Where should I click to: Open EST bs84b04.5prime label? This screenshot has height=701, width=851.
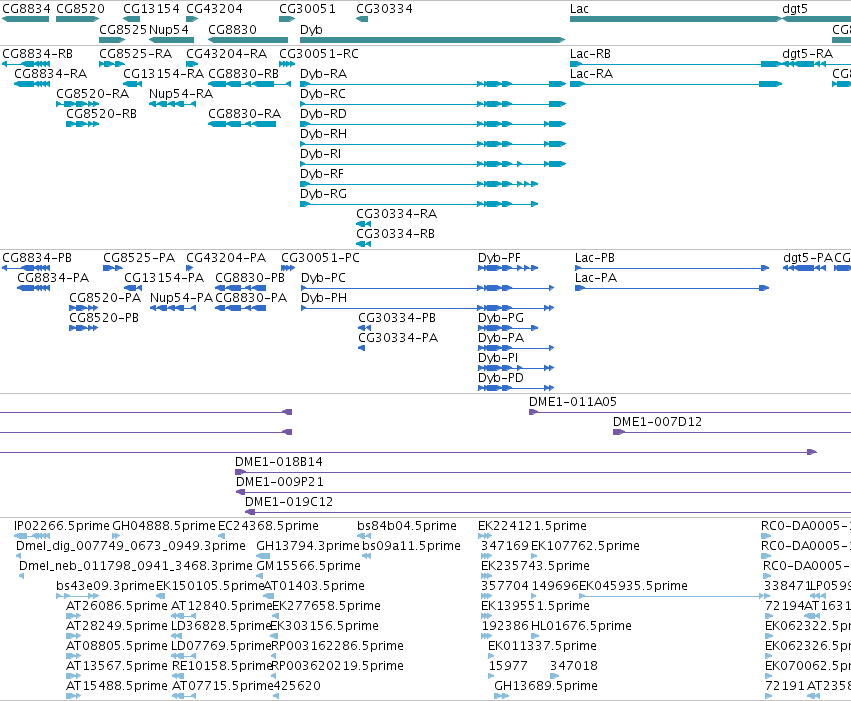pyautogui.click(x=407, y=526)
